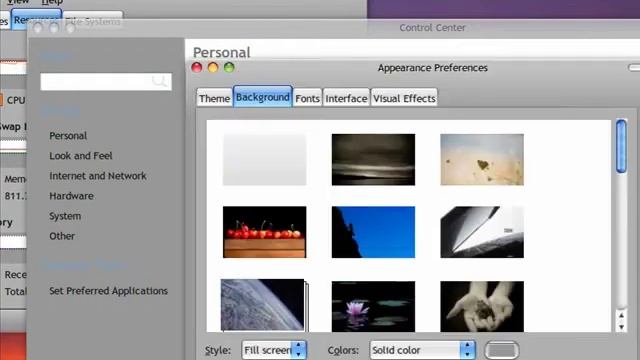Open the Style dropdown showing Fill screen
Screen dimensions: 640x360
click(273, 350)
